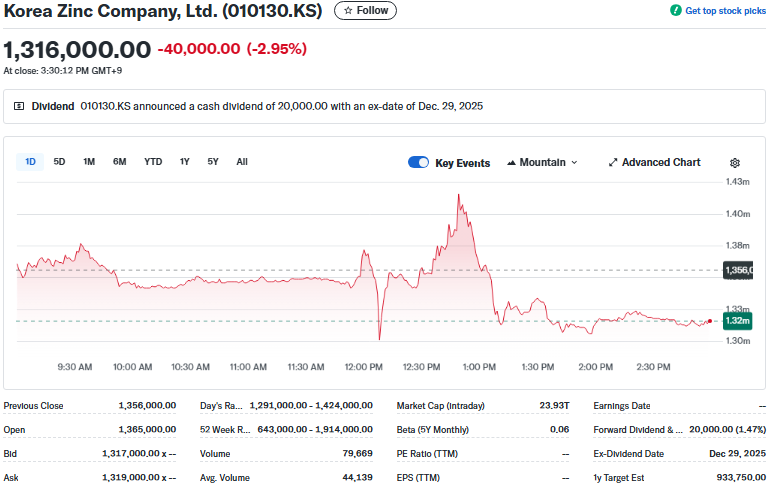This screenshot has width=773, height=489.
Task: Open chart settings gear icon
Action: point(735,163)
